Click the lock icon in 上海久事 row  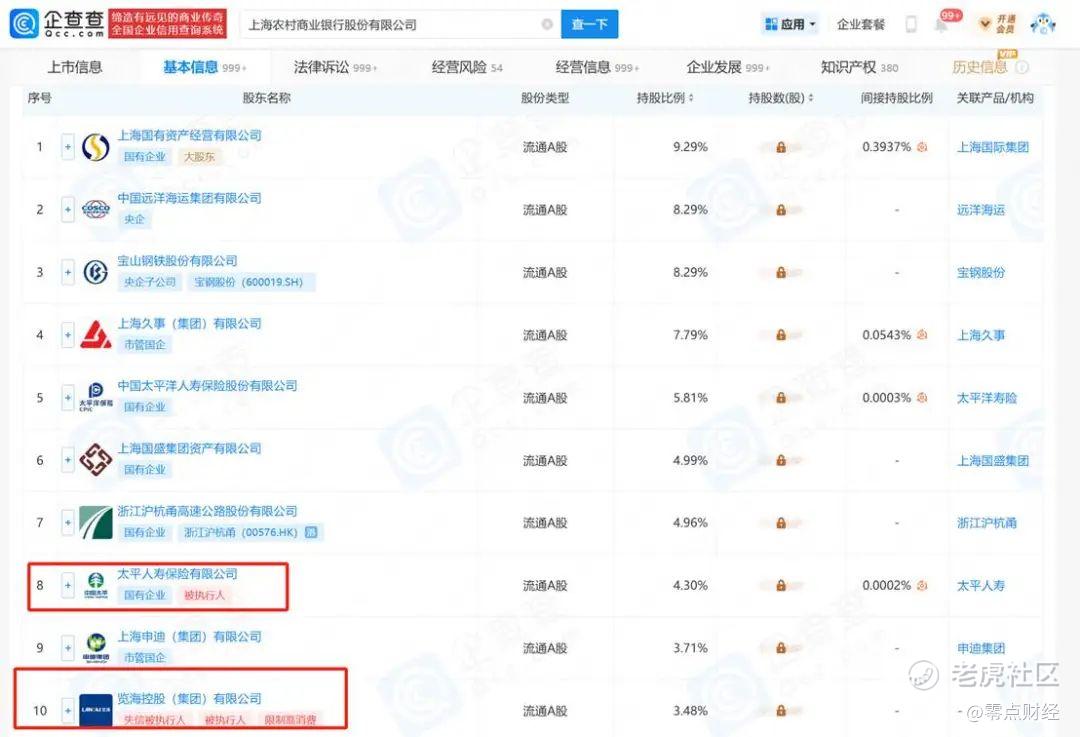pos(781,335)
